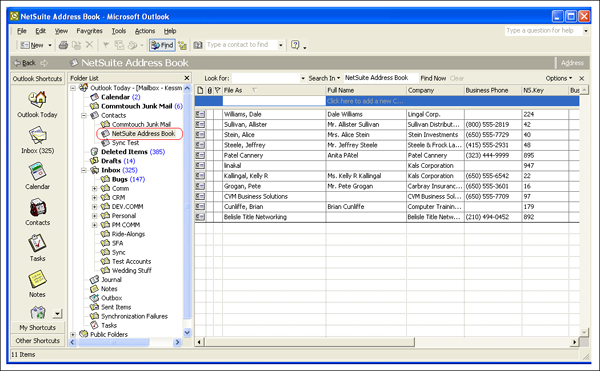The height and width of the screenshot is (371, 600).
Task: Open the Outlook Today shortcut icon
Action: click(38, 100)
